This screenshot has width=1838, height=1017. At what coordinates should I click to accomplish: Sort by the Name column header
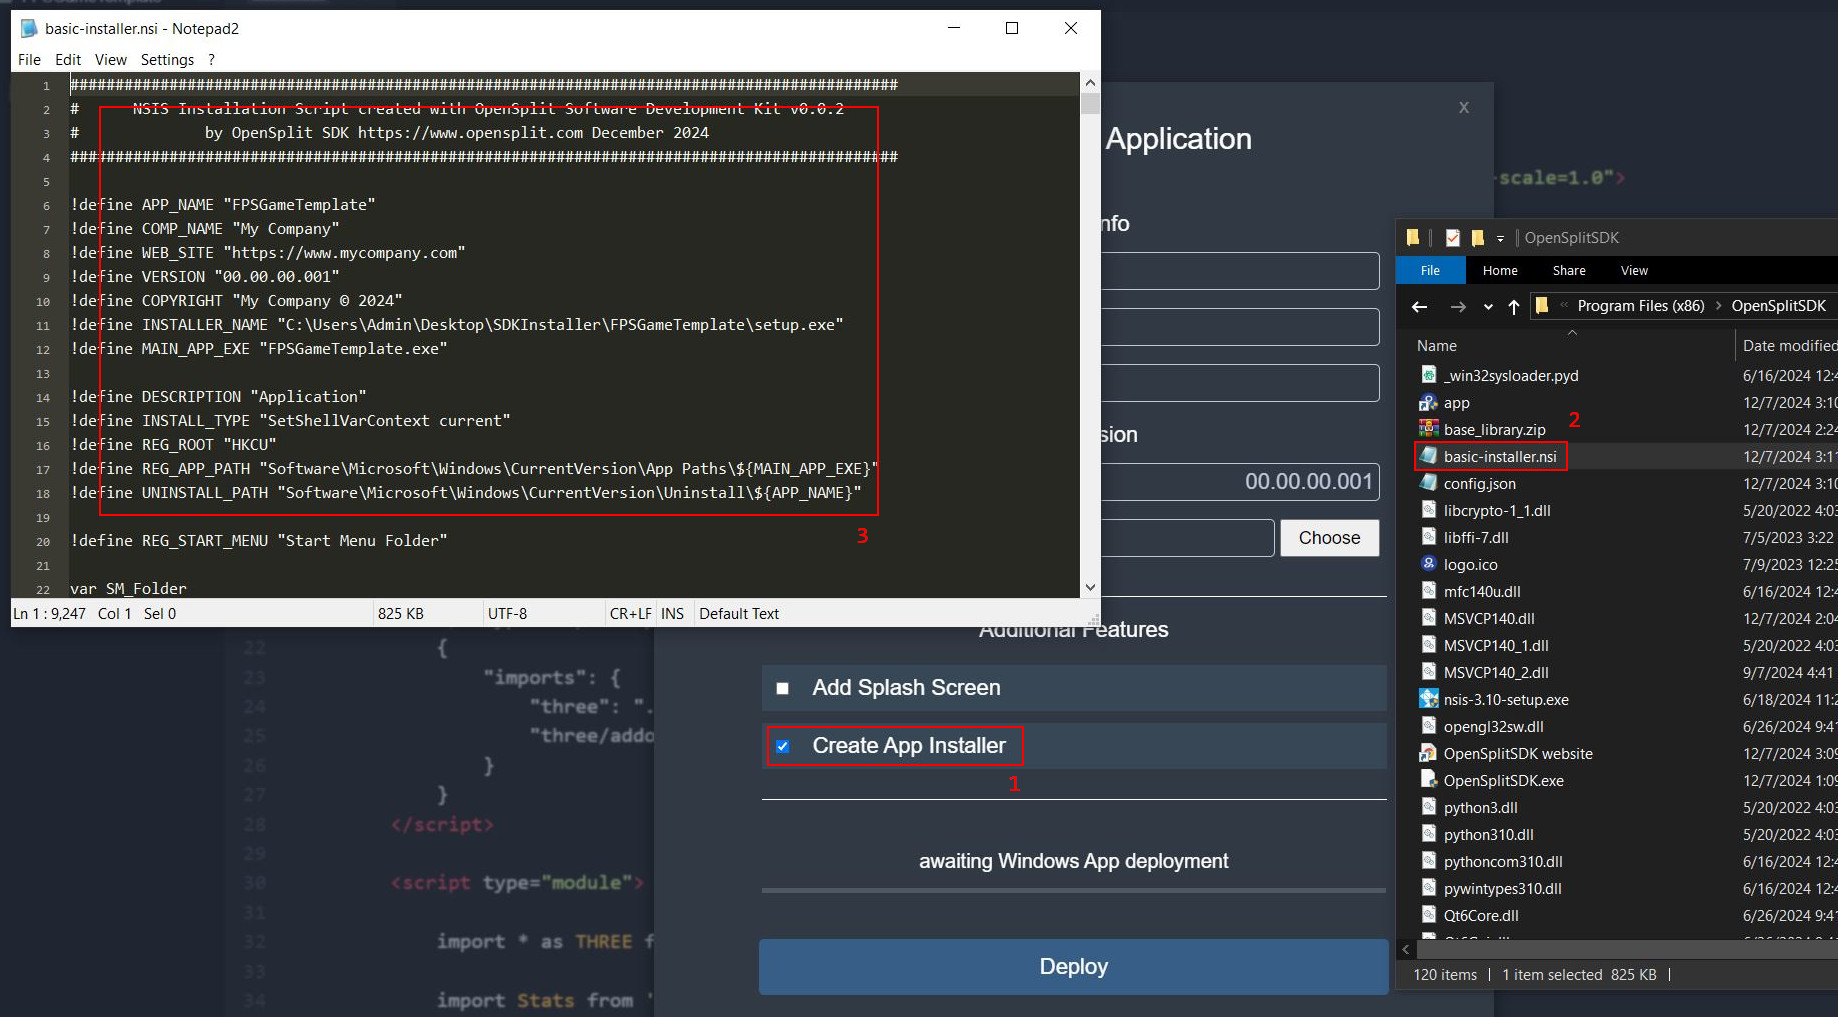coord(1437,346)
